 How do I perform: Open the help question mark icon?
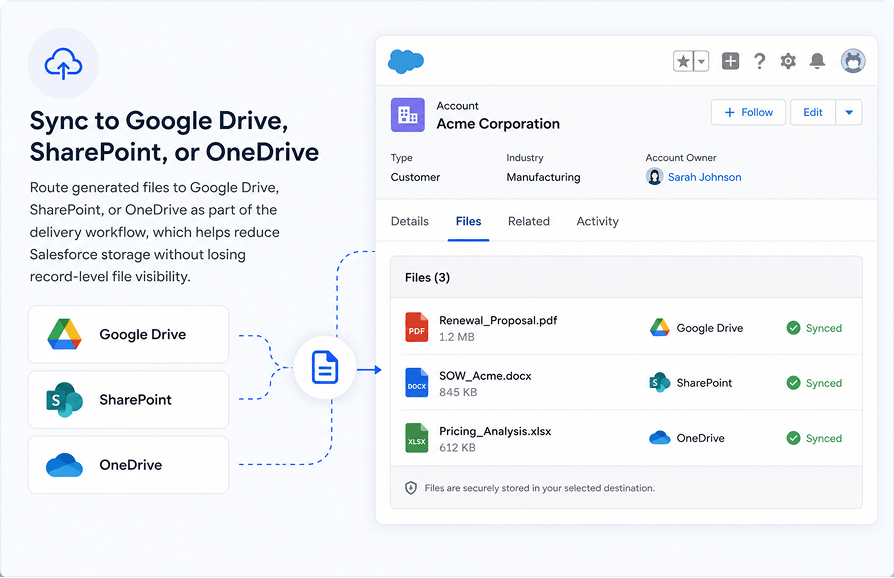(x=759, y=61)
